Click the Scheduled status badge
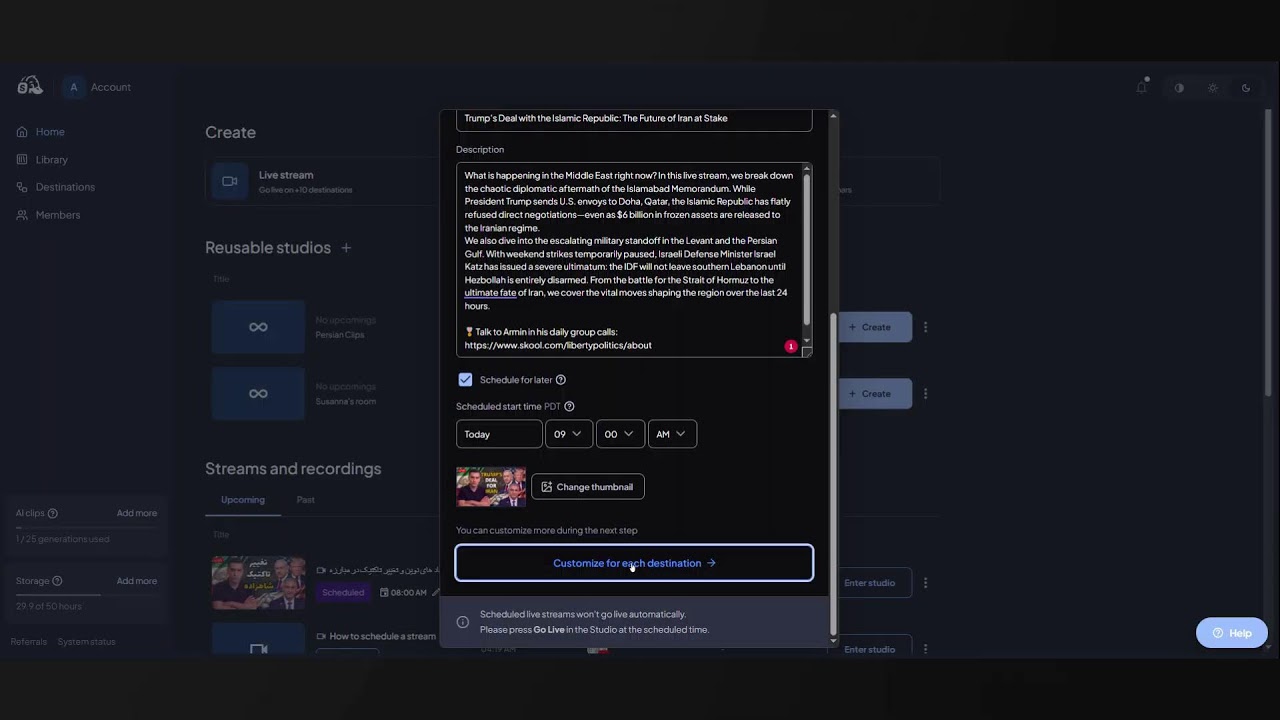 tap(343, 593)
